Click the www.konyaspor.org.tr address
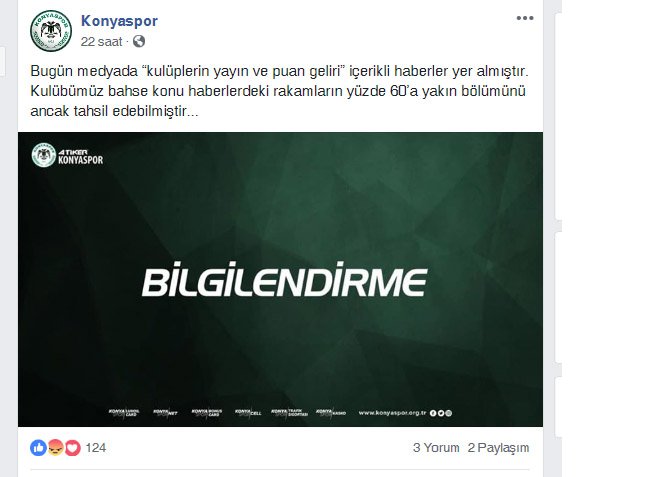Screen dimensions: 666x477 392,412
